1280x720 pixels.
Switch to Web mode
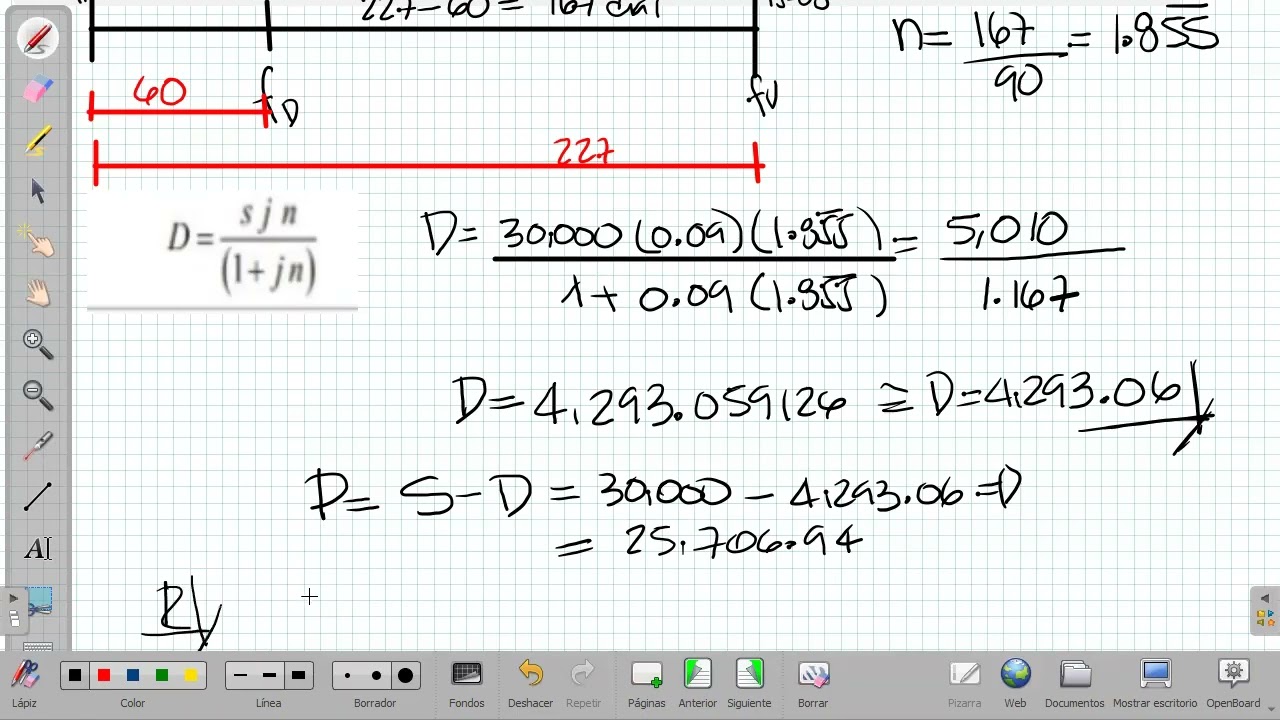pyautogui.click(x=1015, y=684)
